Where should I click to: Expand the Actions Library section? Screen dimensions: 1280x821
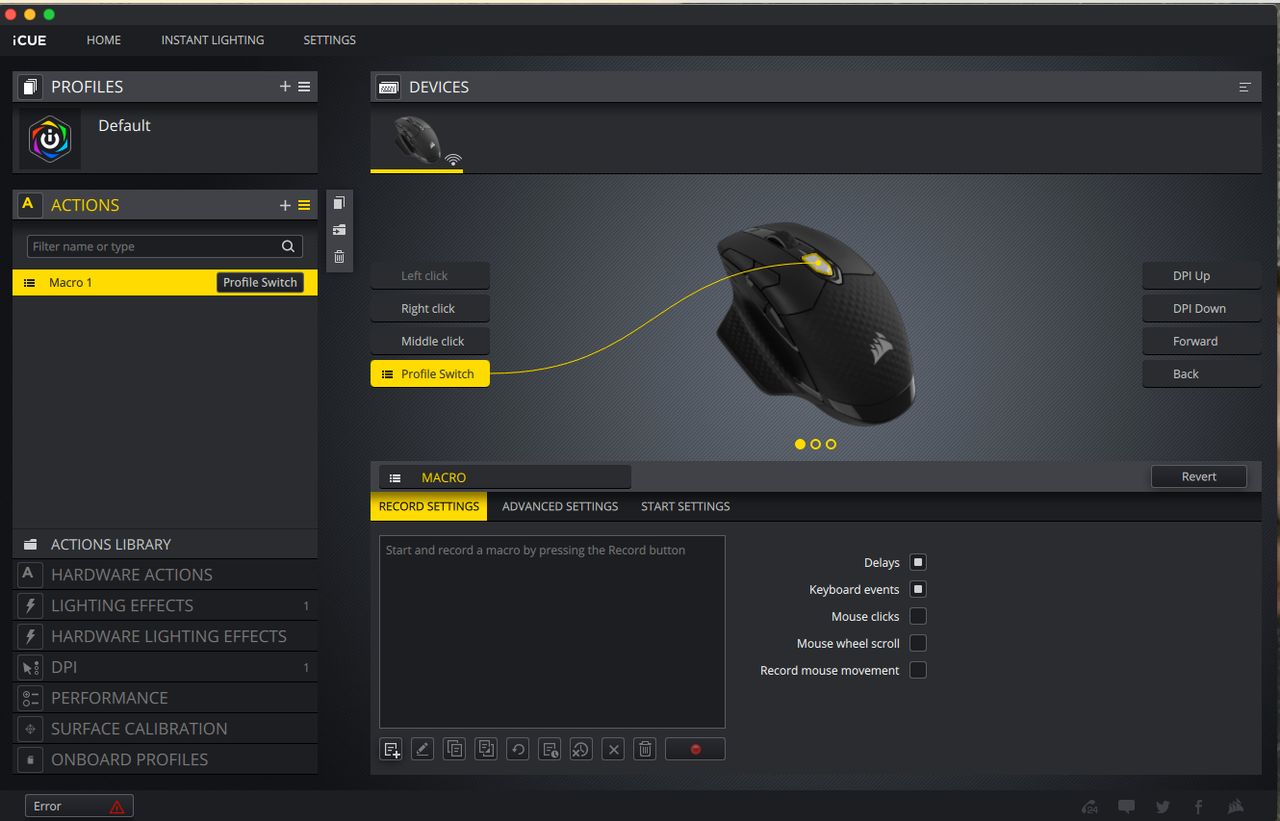165,544
